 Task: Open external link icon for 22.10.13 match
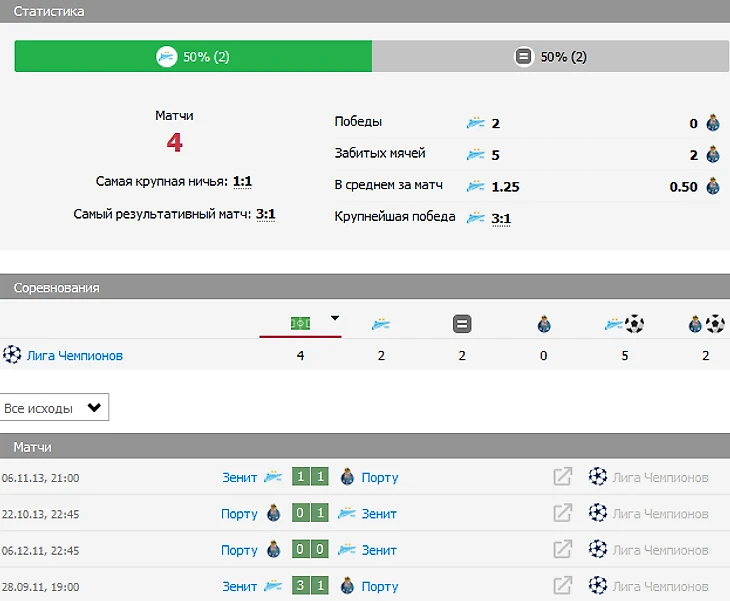pyautogui.click(x=563, y=513)
